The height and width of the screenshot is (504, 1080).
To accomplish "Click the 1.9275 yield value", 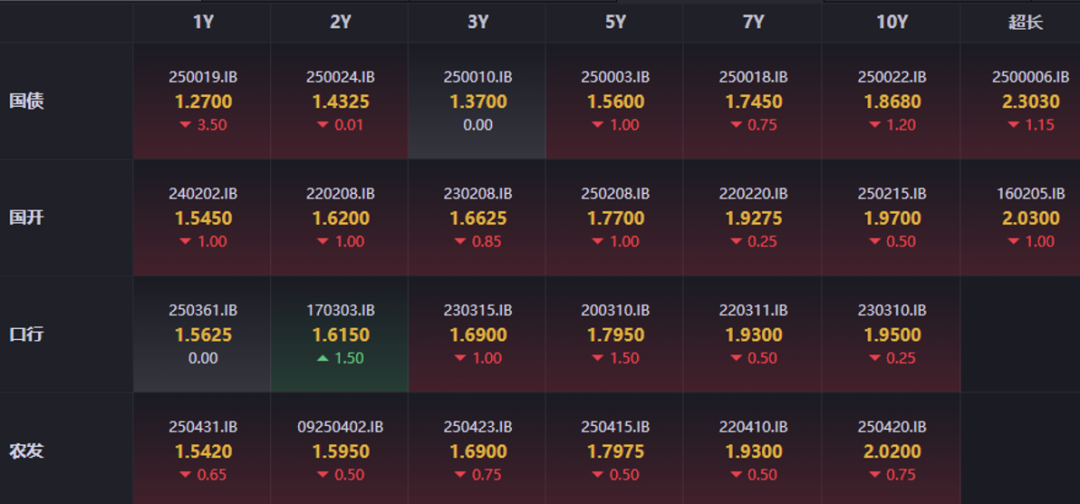I will click(753, 218).
